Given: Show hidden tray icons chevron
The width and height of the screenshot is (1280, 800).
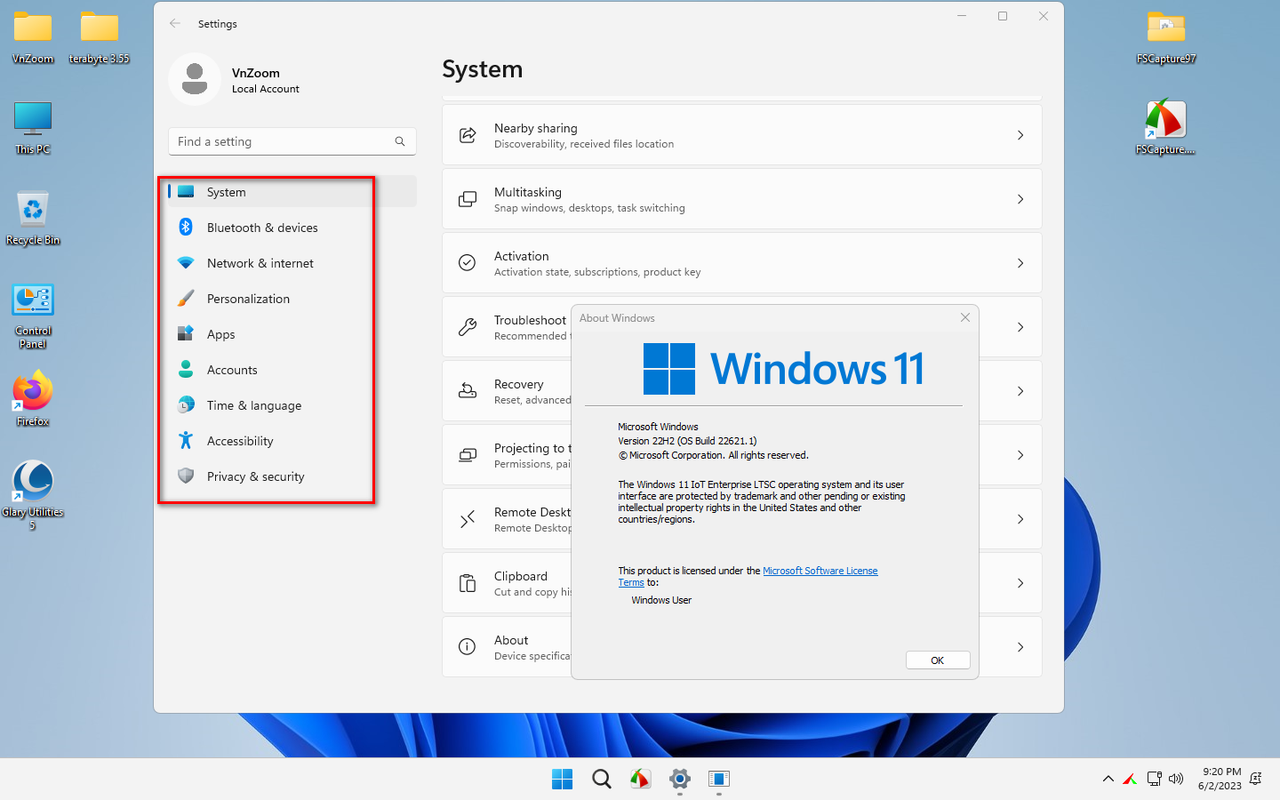Looking at the screenshot, I should pos(1108,778).
